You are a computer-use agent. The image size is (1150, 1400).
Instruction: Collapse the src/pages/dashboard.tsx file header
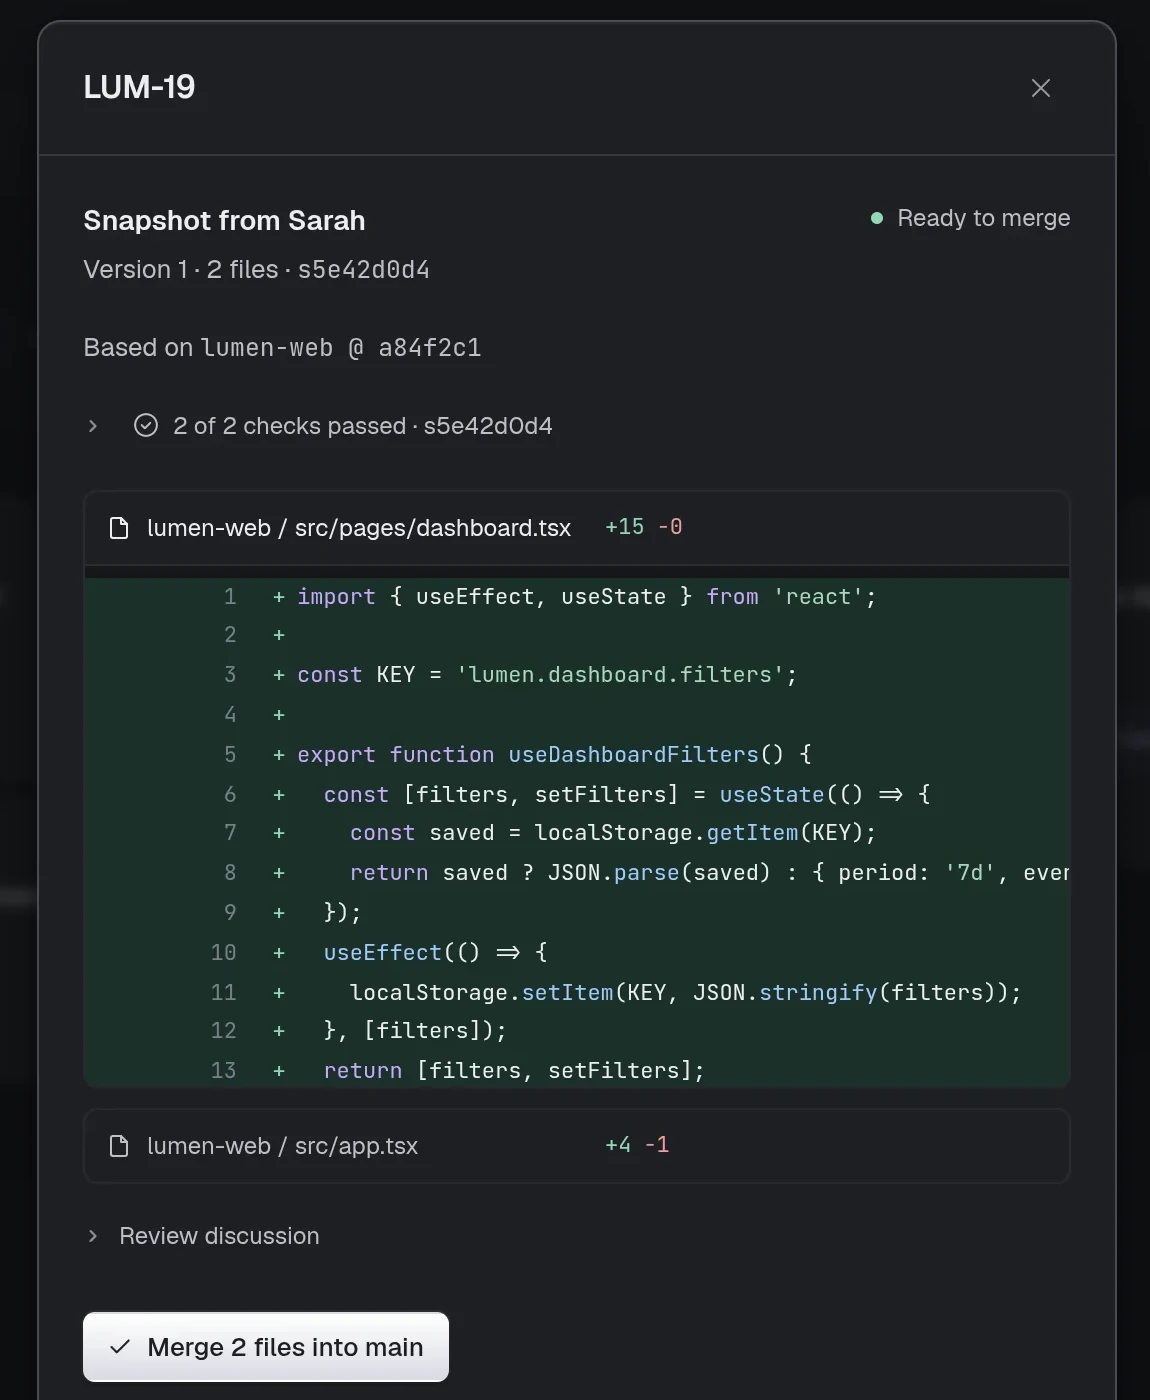tap(577, 528)
